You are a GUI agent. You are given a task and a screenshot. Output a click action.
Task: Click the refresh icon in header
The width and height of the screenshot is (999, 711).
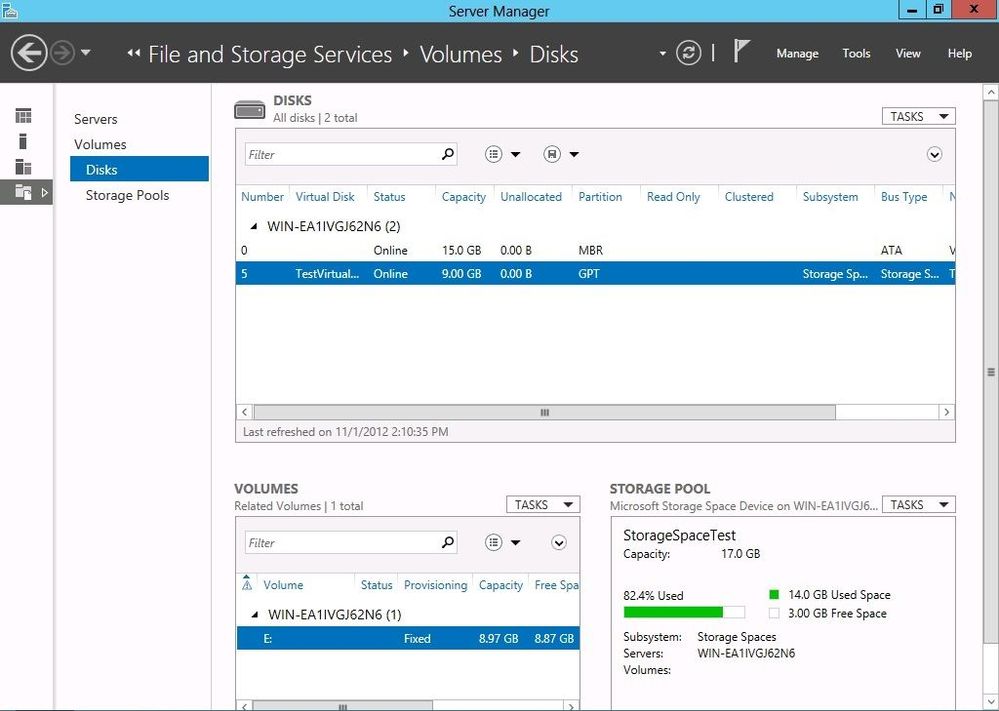(688, 53)
